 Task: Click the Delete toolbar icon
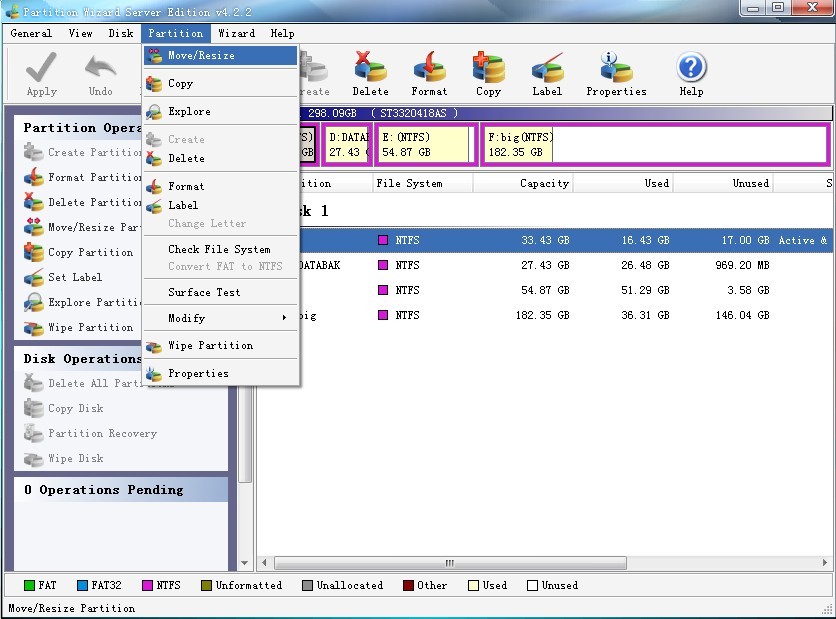tap(370, 67)
